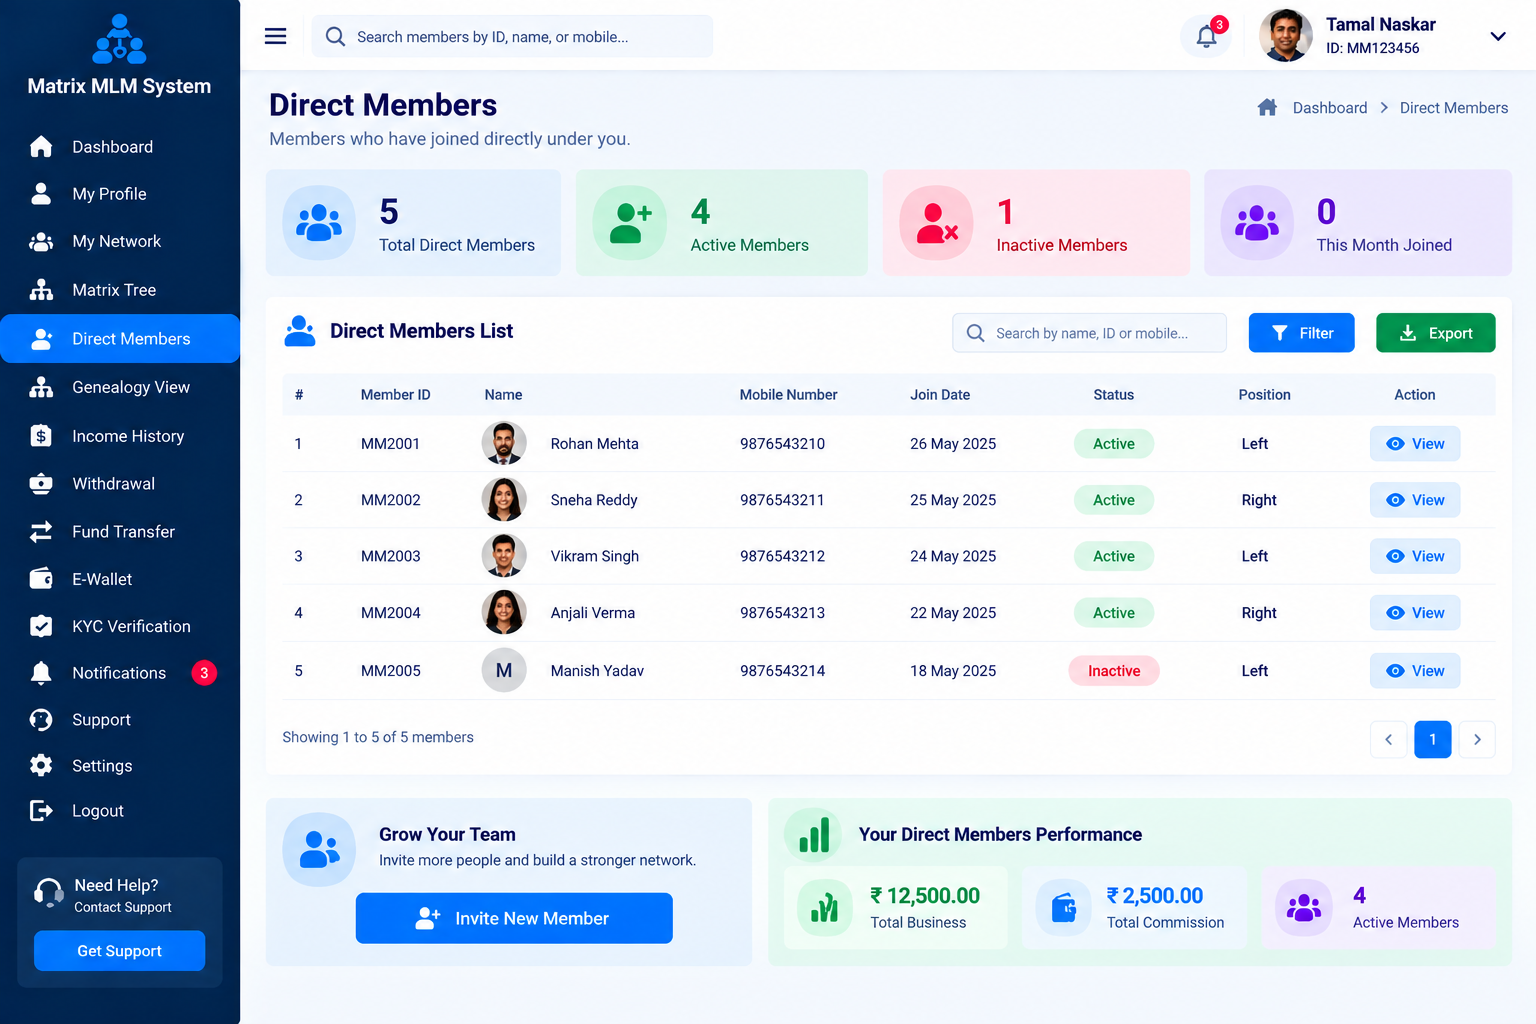Screen dimensions: 1536x1024
Task: Click the Matrix MLM System logo icon
Action: (x=119, y=39)
